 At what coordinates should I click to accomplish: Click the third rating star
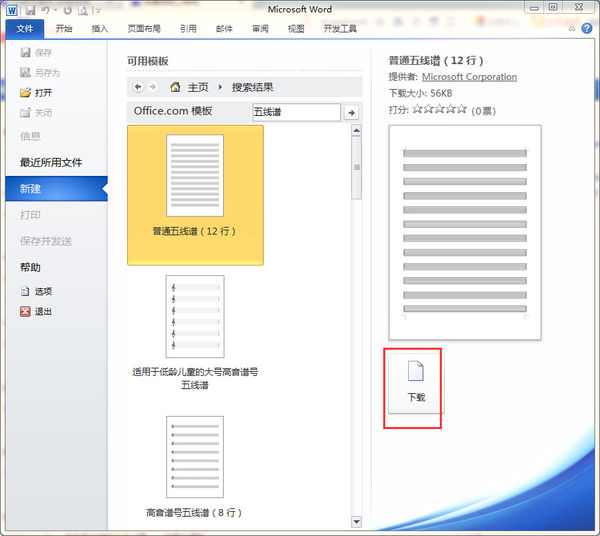[440, 109]
